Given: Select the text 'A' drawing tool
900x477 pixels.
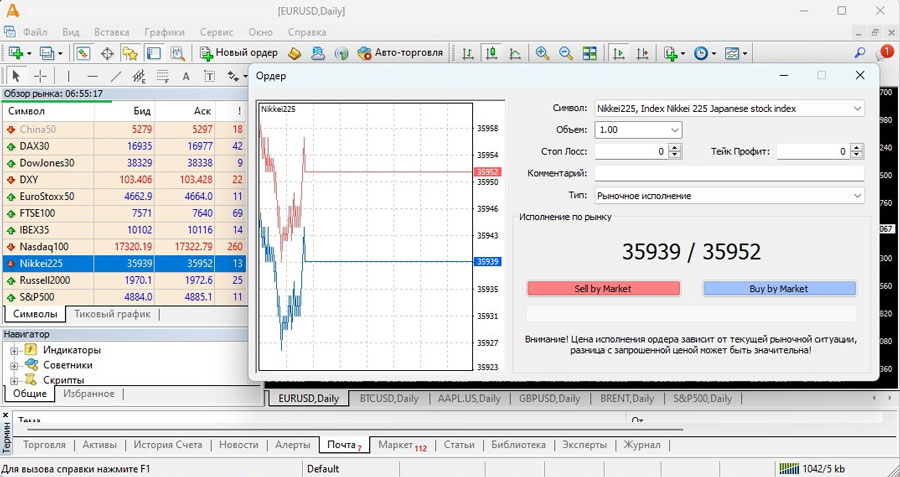Looking at the screenshot, I should click(185, 76).
